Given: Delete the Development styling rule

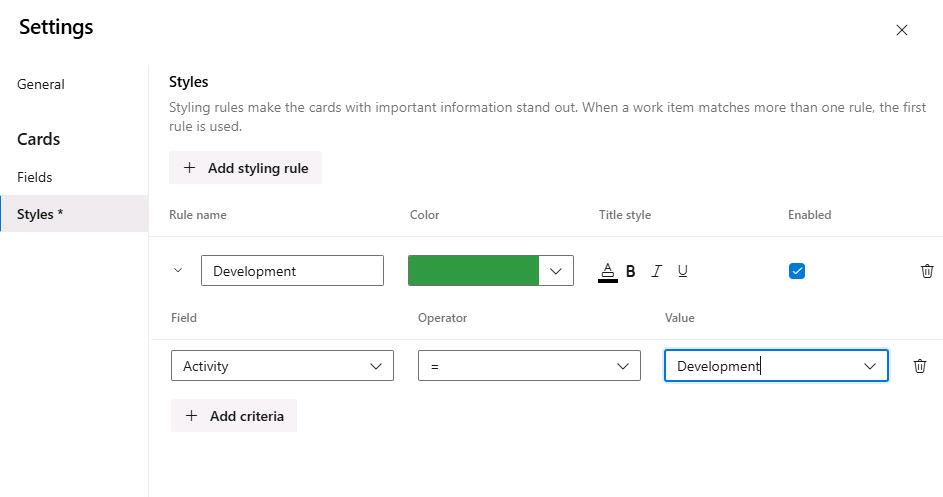Looking at the screenshot, I should (927, 271).
